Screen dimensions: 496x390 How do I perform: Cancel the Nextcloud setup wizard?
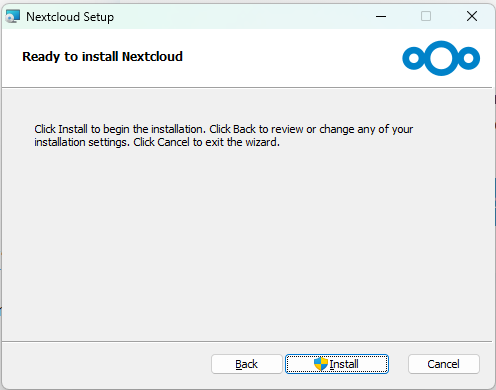pyautogui.click(x=444, y=364)
